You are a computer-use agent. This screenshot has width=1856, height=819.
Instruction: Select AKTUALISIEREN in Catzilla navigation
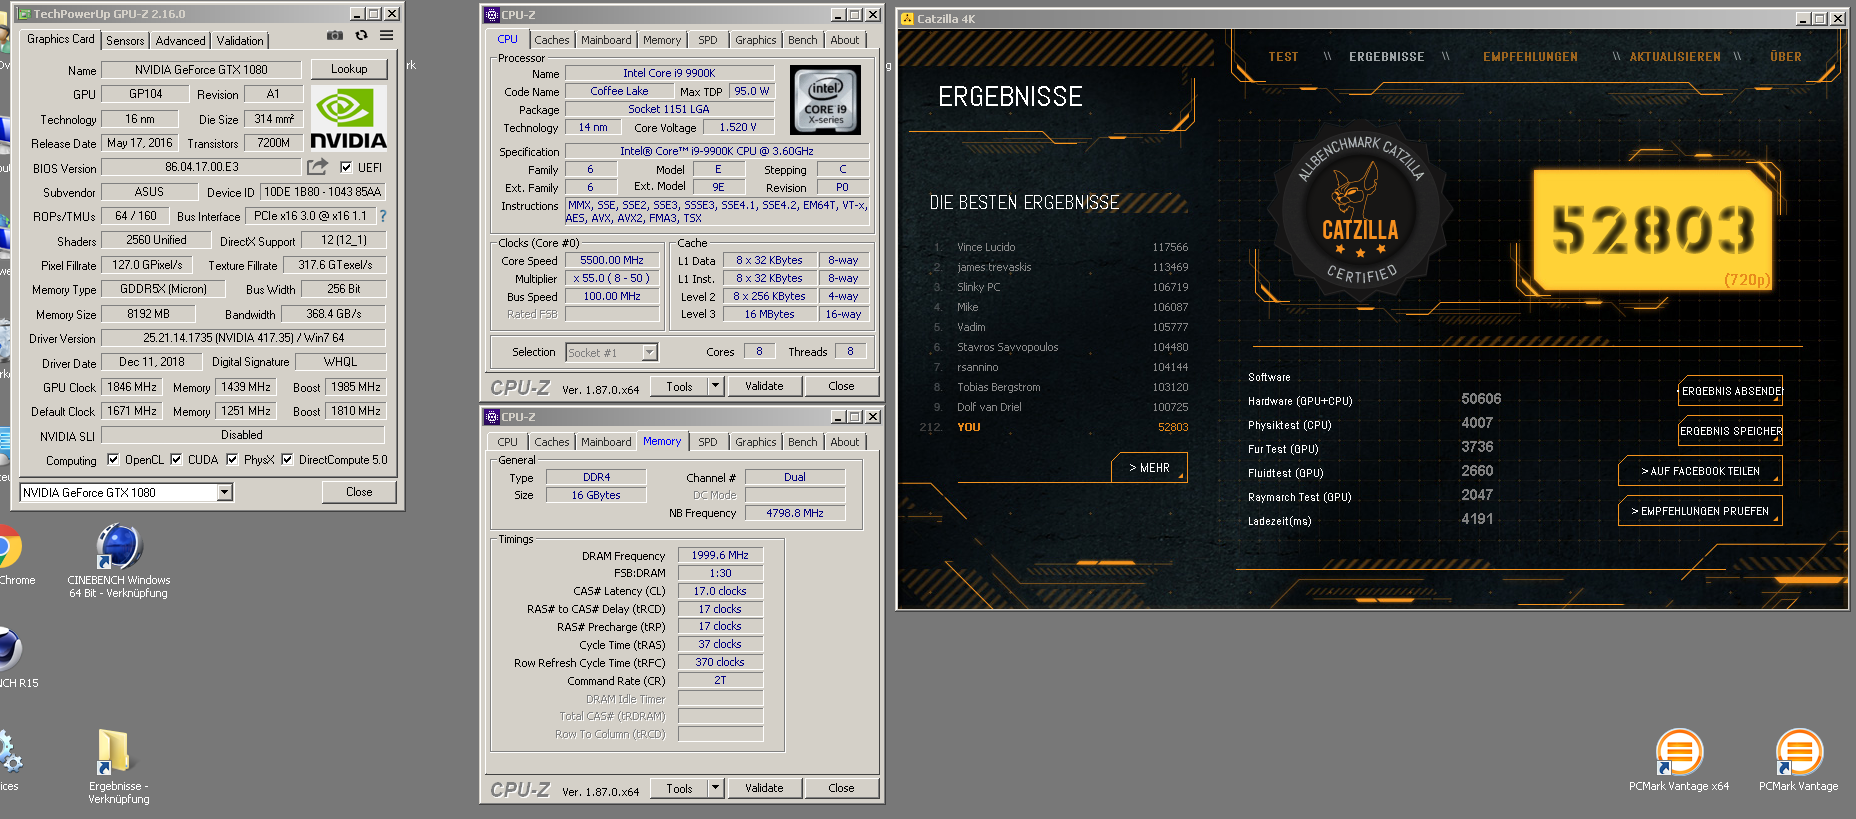point(1675,57)
